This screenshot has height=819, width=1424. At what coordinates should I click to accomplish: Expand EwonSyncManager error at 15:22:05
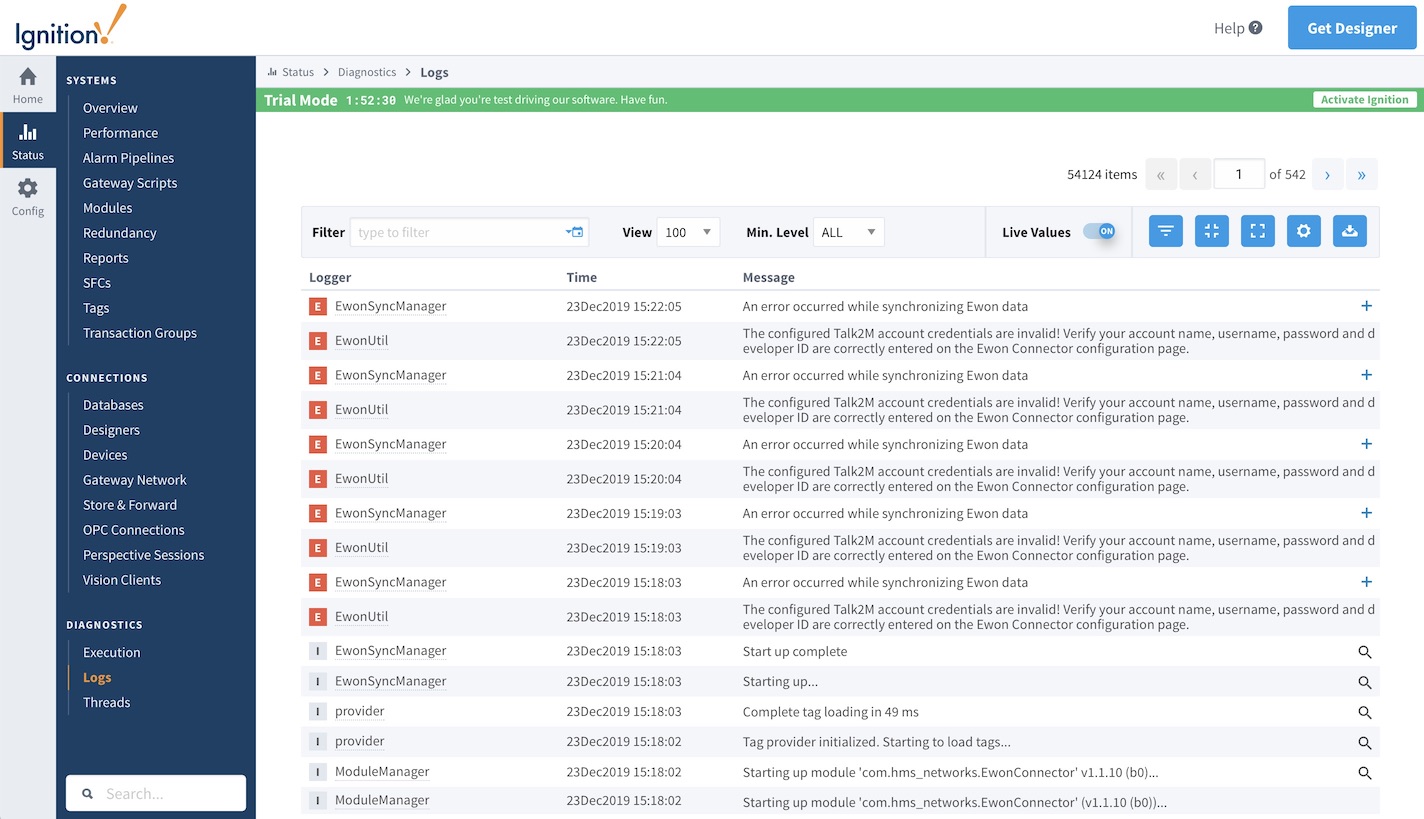tap(1366, 306)
